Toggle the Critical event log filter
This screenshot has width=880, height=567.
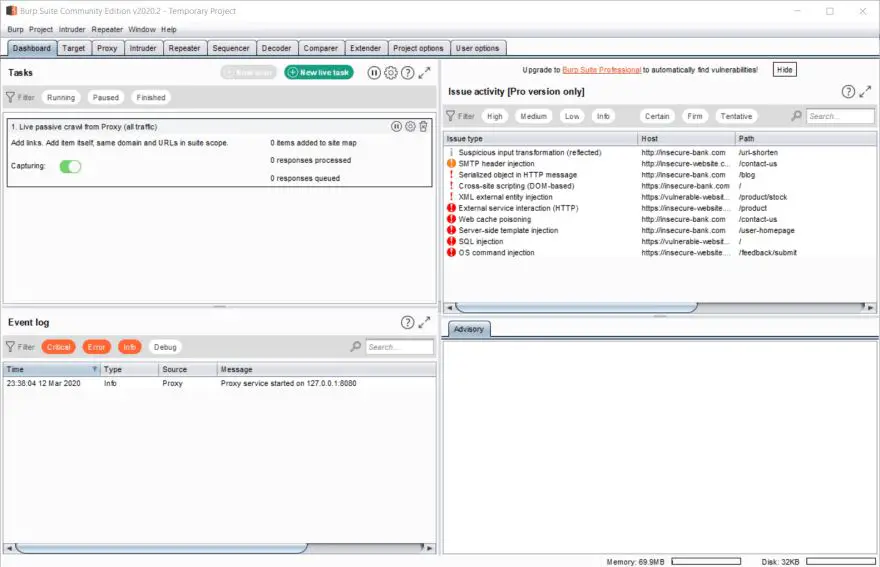click(x=59, y=347)
